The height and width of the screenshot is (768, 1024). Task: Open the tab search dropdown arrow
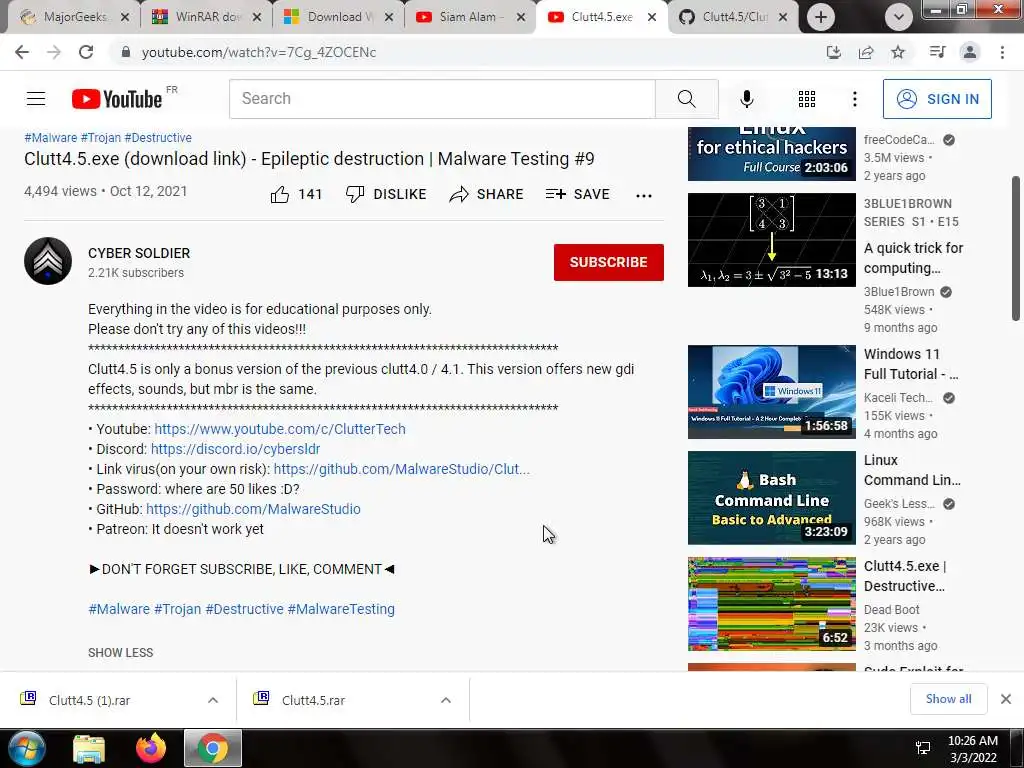(899, 17)
